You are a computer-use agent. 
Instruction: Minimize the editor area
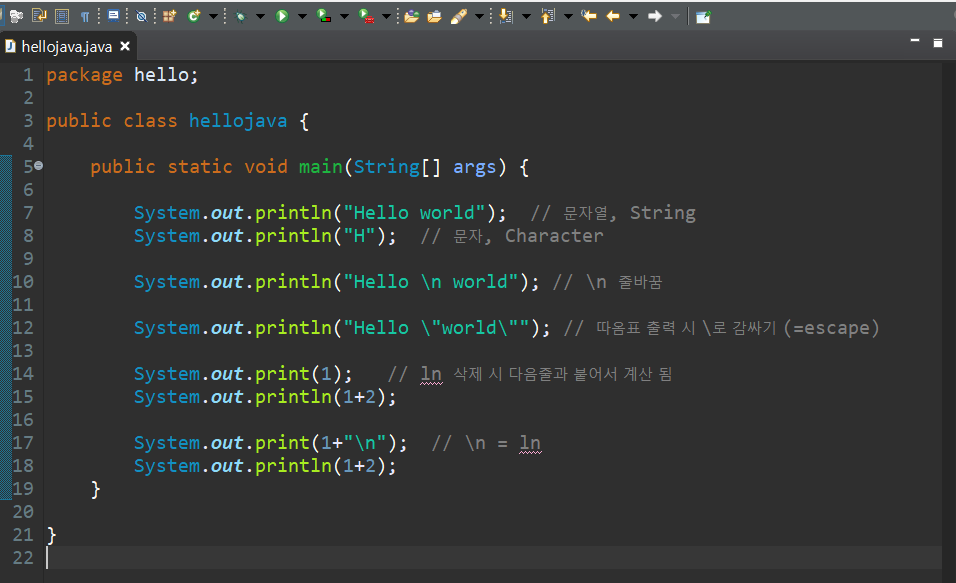click(x=915, y=41)
